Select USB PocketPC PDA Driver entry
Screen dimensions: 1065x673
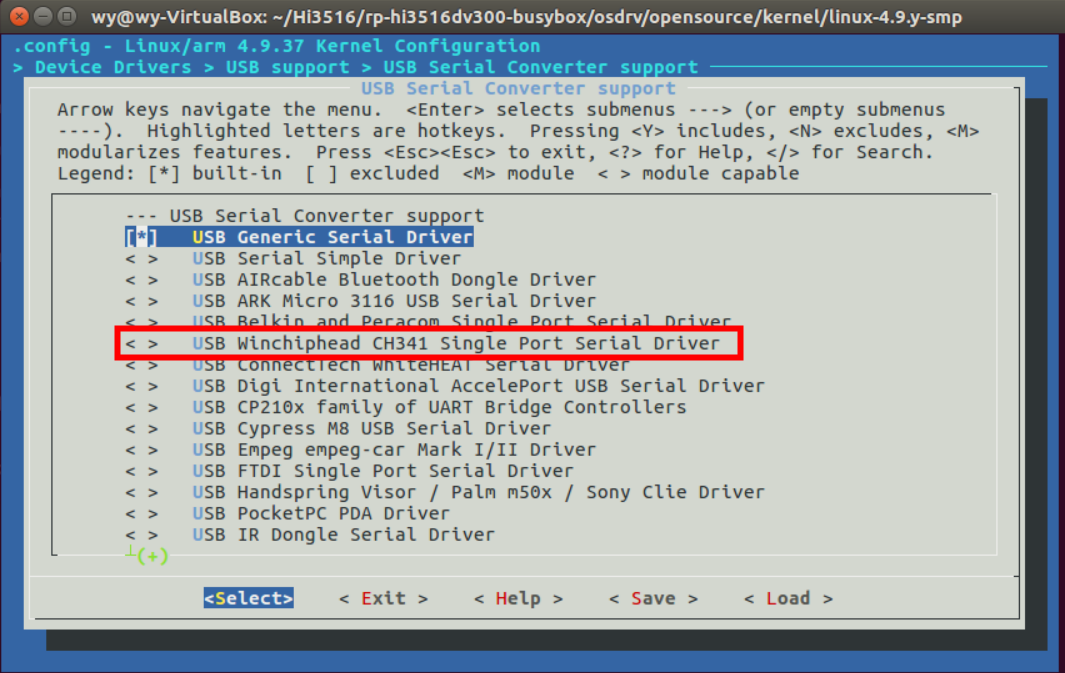click(321, 513)
